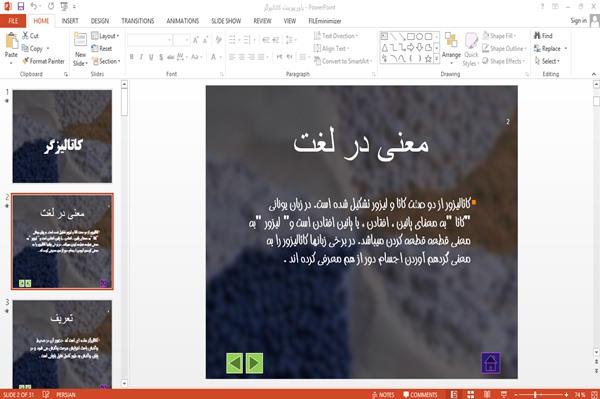Click the green next-arrow button on the slide
Screen dimensions: 600x399
(x=254, y=363)
